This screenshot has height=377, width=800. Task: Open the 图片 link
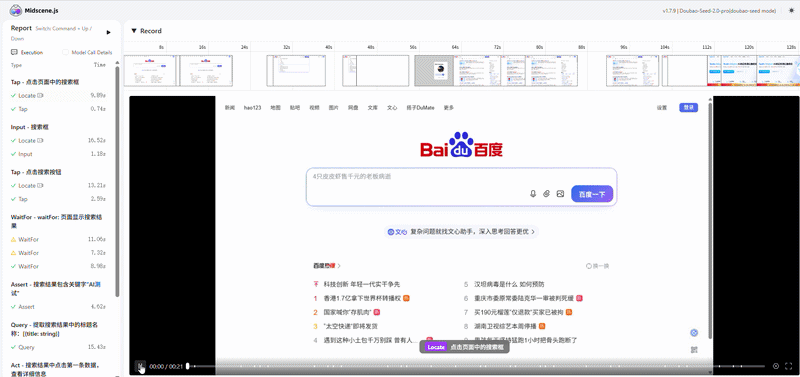(x=334, y=108)
